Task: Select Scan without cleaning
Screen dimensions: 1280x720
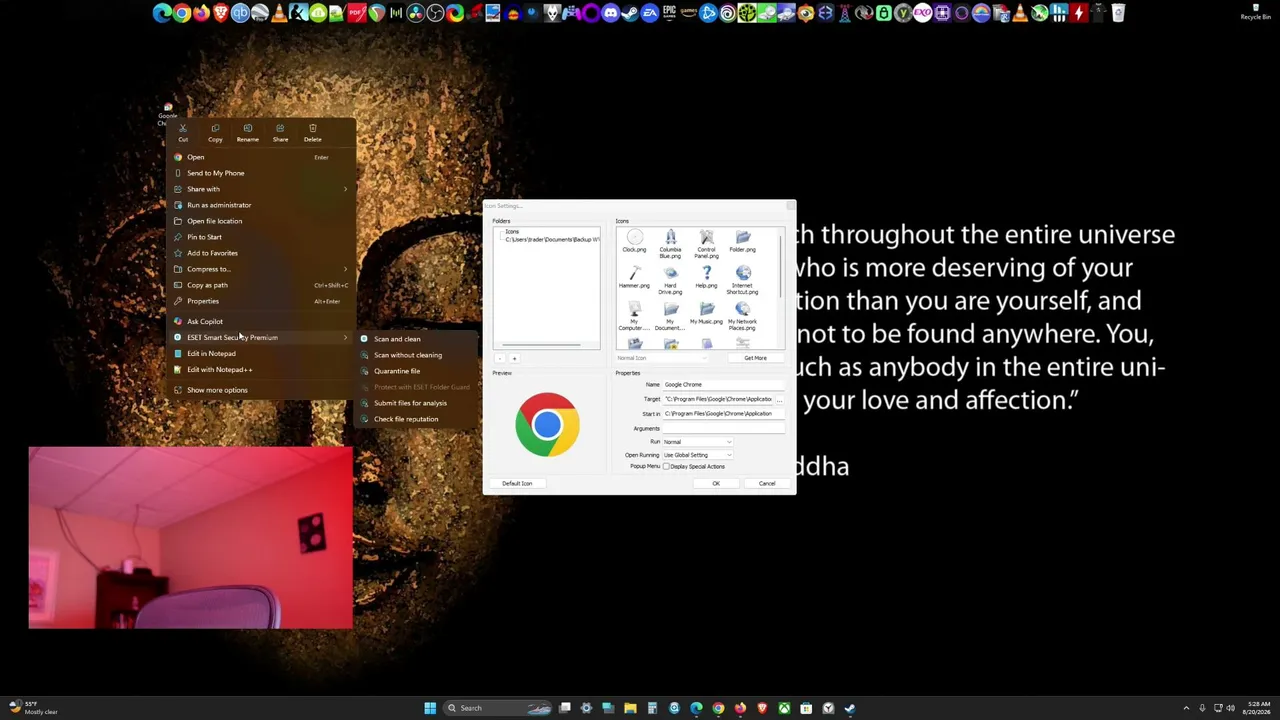Action: [x=415, y=355]
